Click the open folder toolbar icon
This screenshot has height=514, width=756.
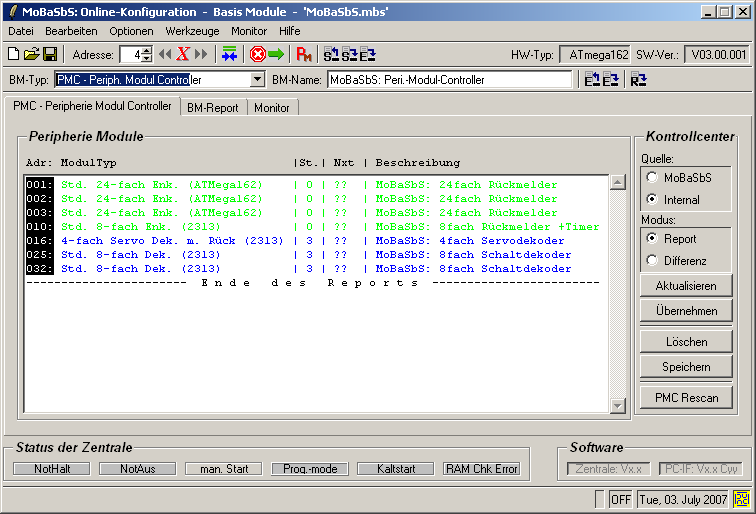tap(31, 54)
